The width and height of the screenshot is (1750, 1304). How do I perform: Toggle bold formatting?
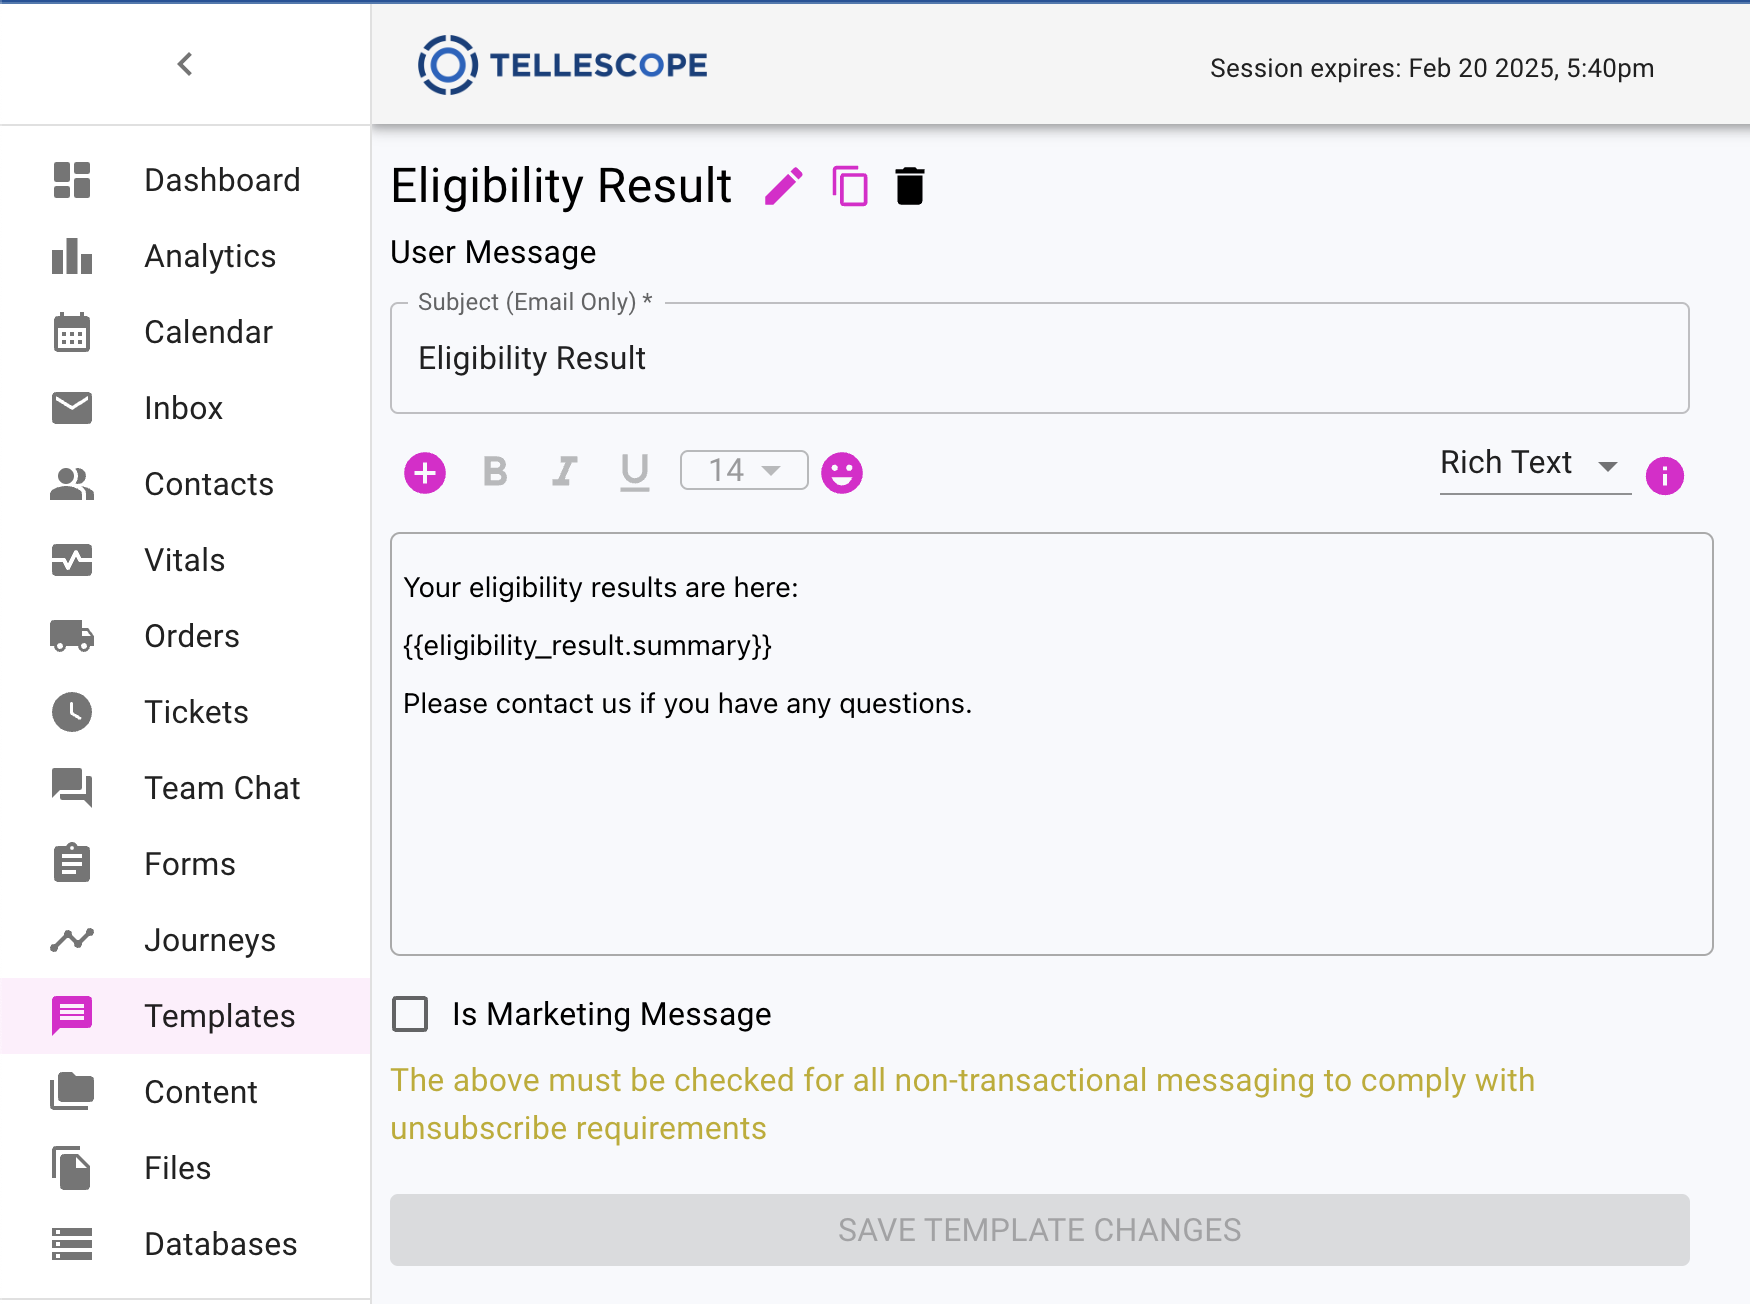(495, 471)
